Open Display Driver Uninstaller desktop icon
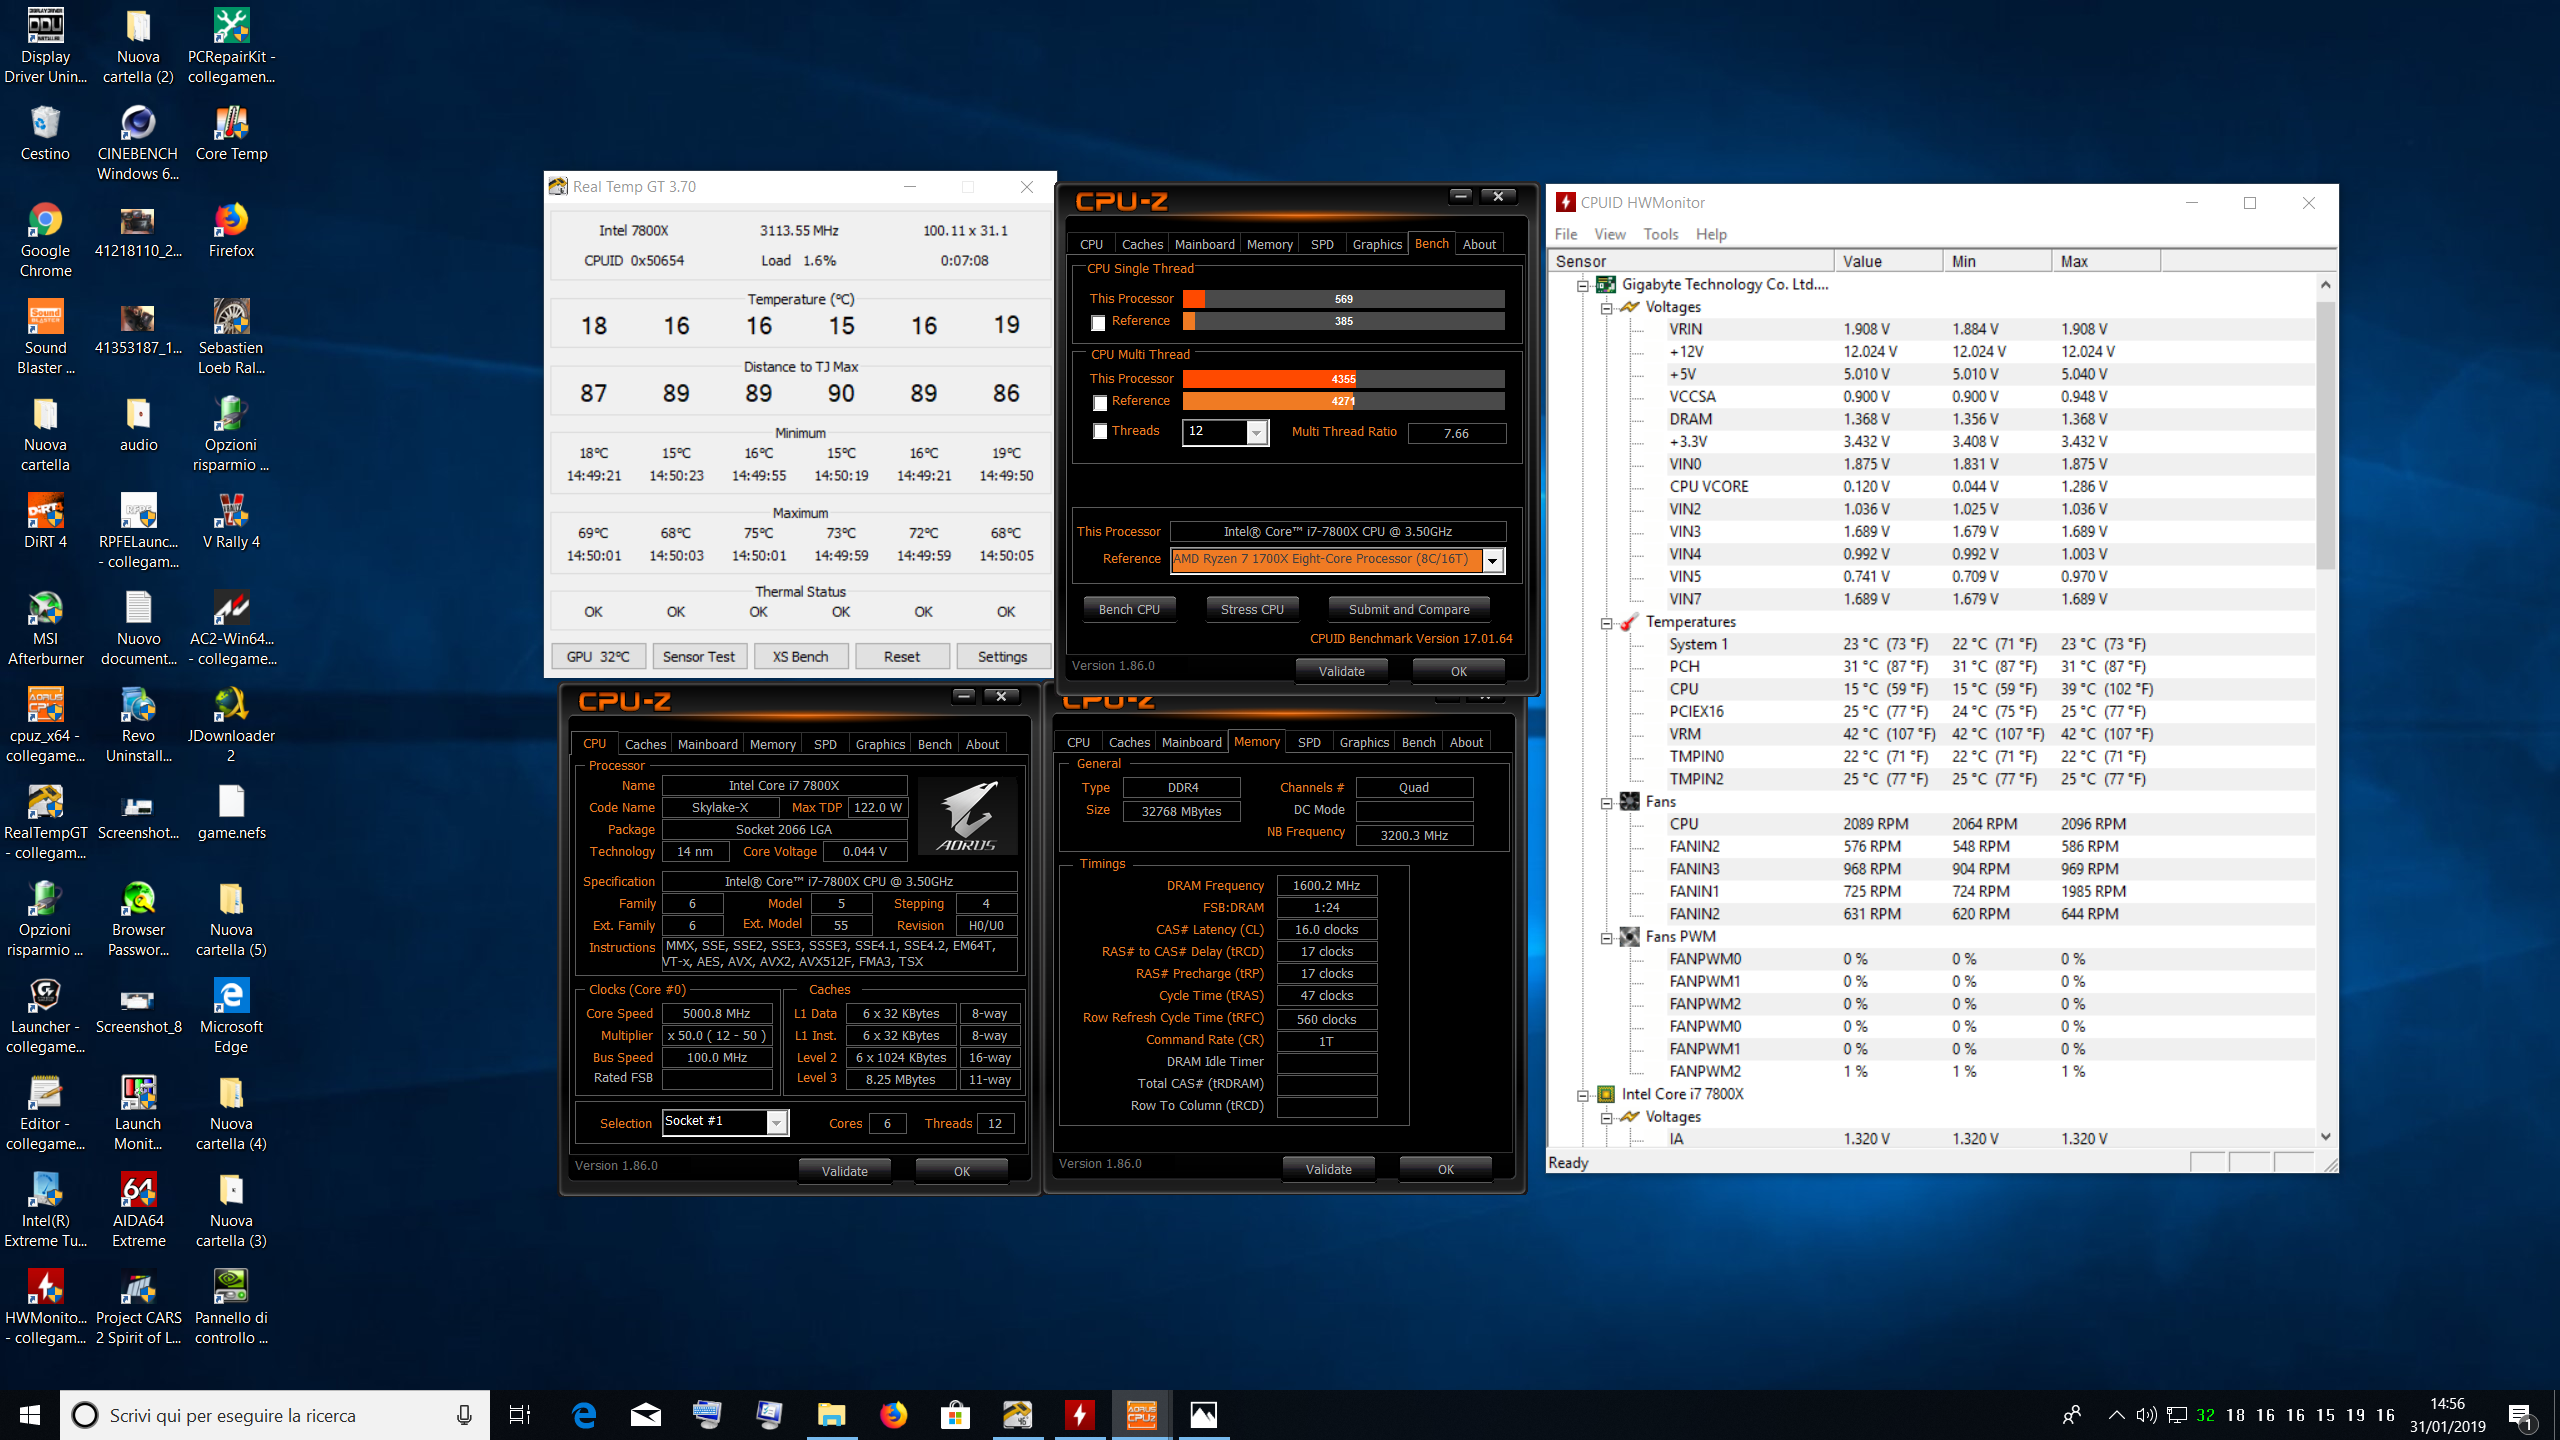2560x1440 pixels. tap(45, 47)
